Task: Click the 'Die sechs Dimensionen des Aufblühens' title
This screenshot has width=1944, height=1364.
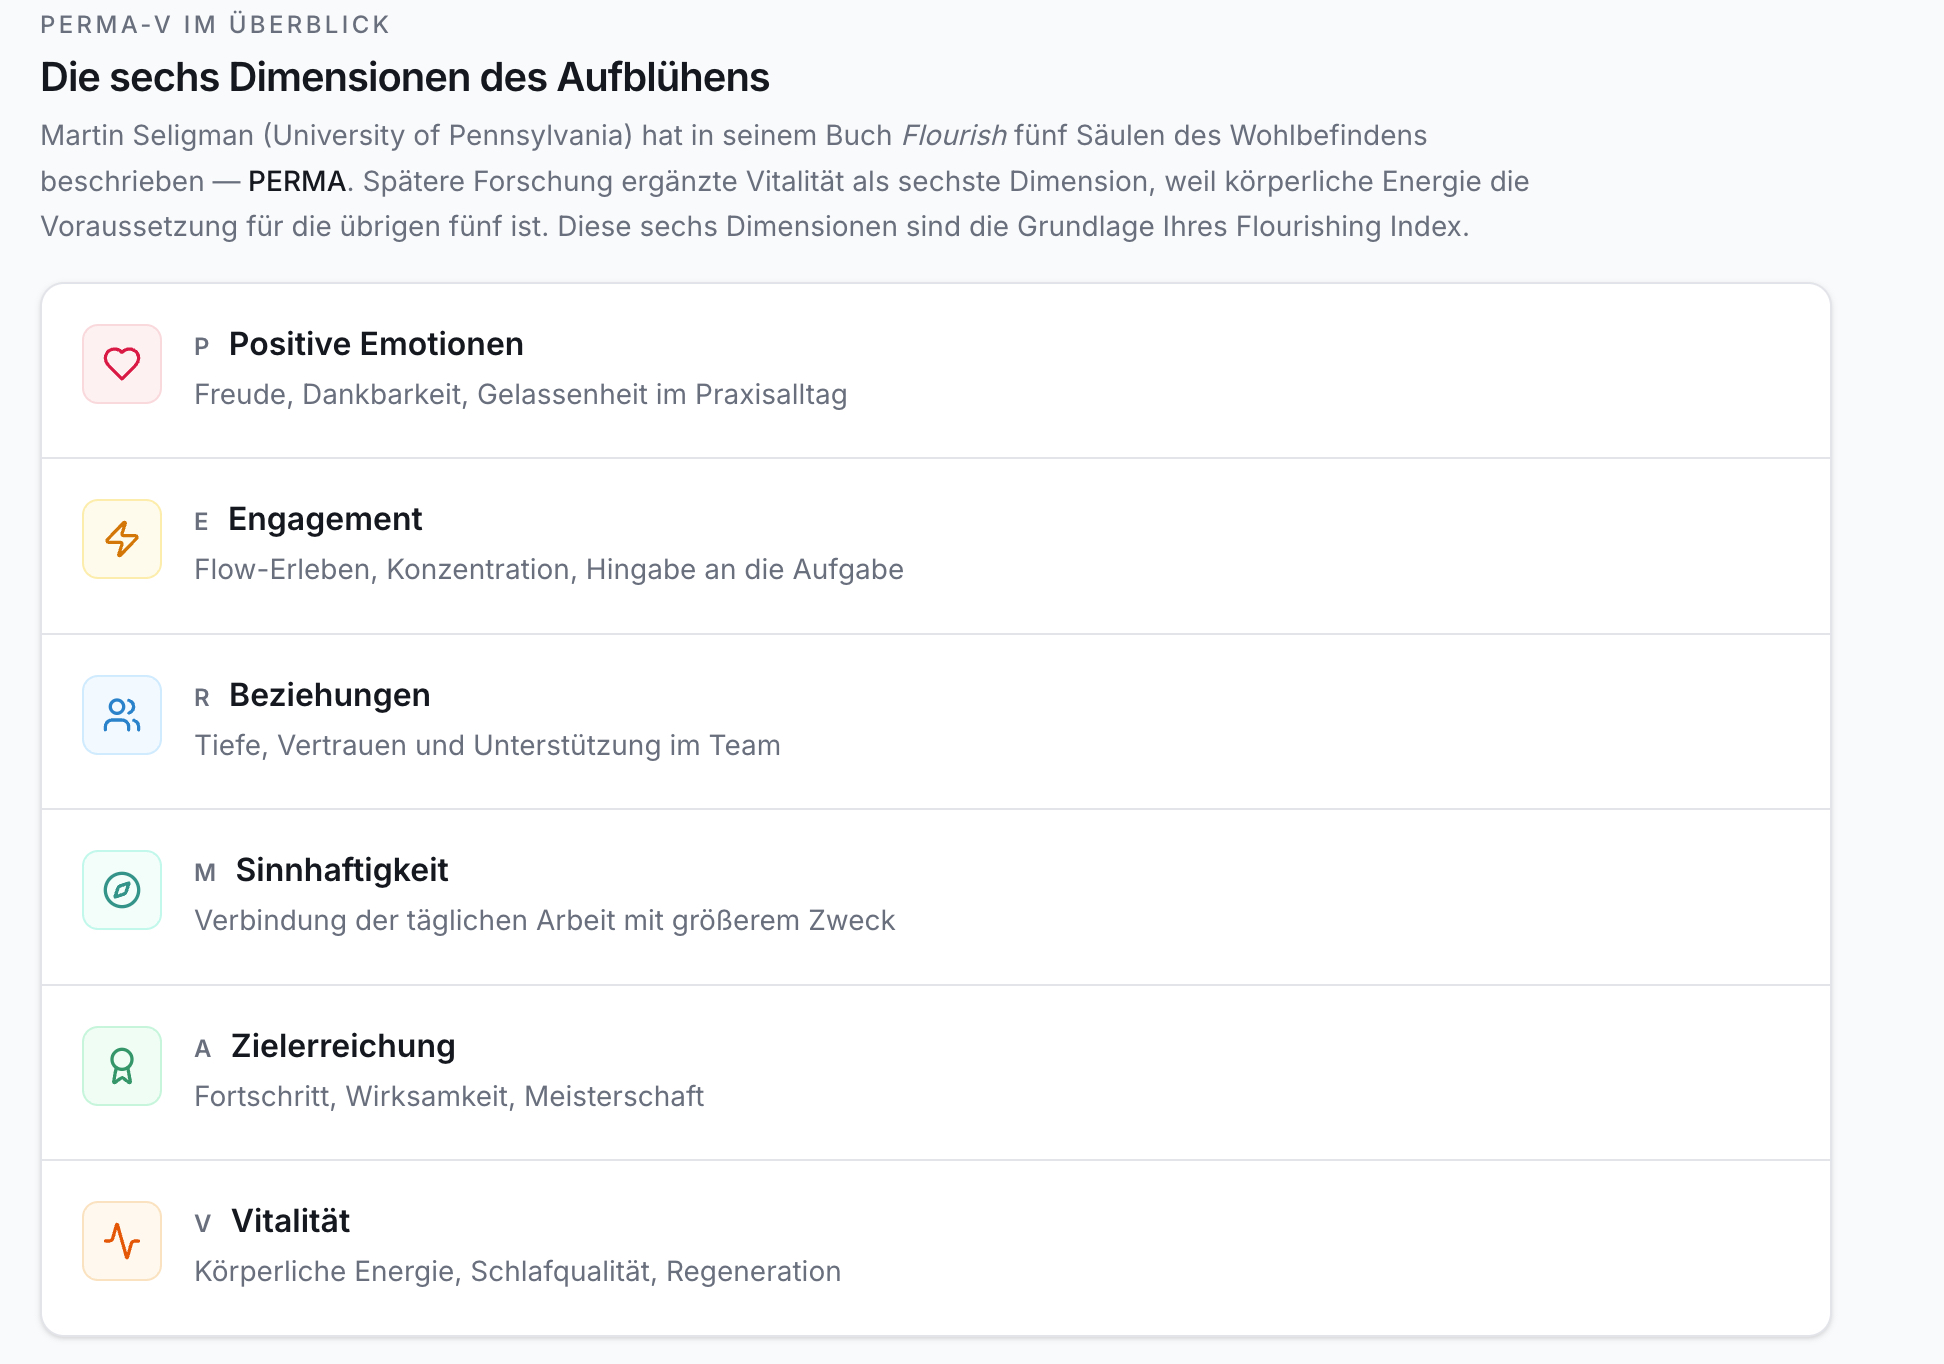Action: coord(405,77)
